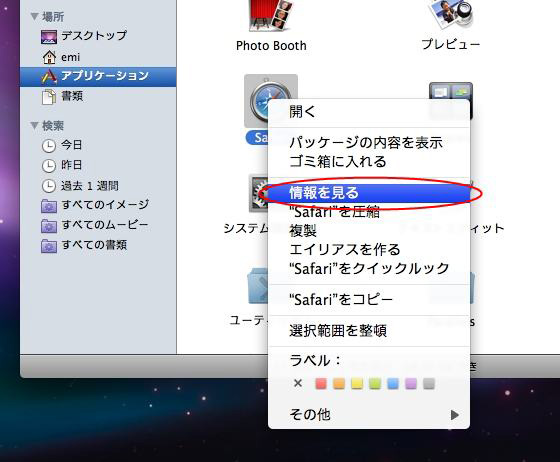
Task: Apply the blue label color
Action: point(393,384)
